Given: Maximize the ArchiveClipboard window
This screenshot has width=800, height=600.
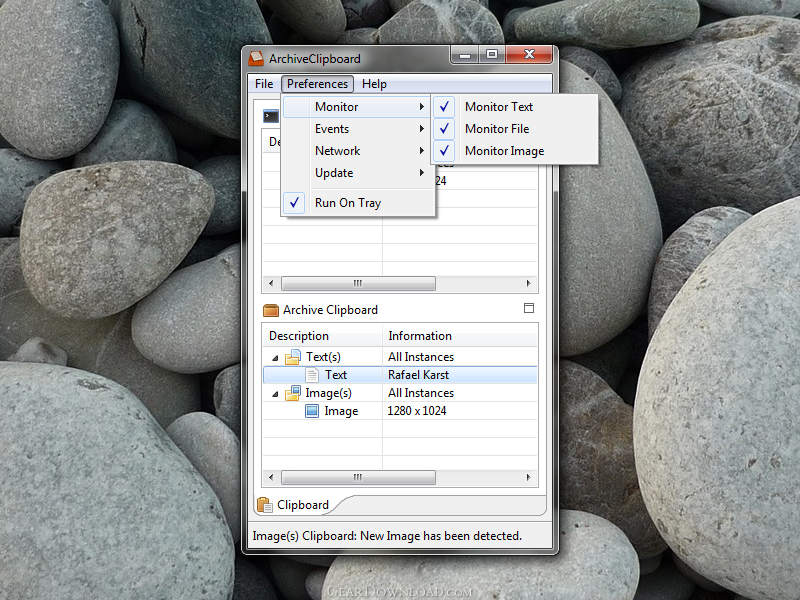Looking at the screenshot, I should click(492, 55).
